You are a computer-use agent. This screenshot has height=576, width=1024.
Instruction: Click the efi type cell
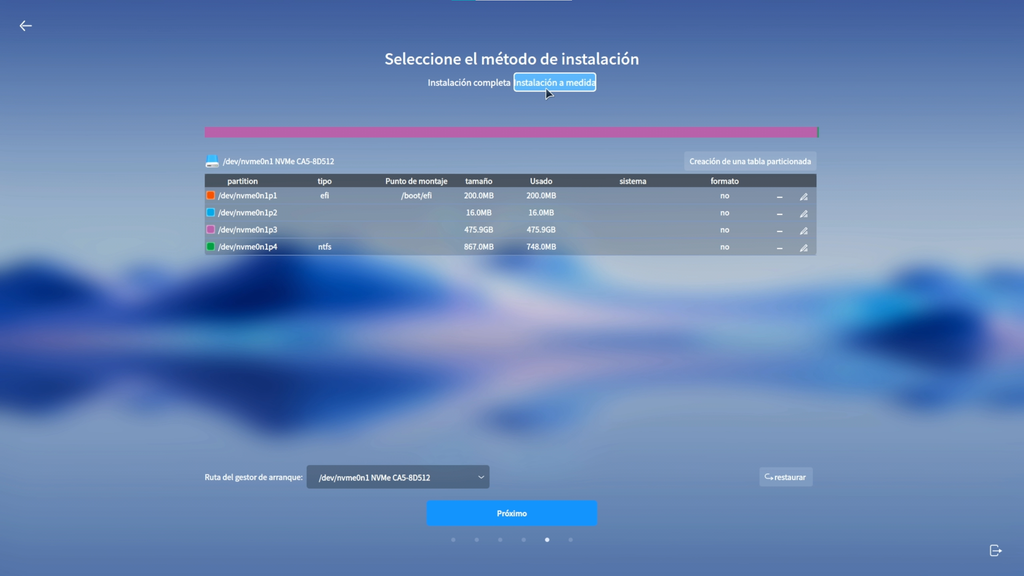[x=325, y=195]
